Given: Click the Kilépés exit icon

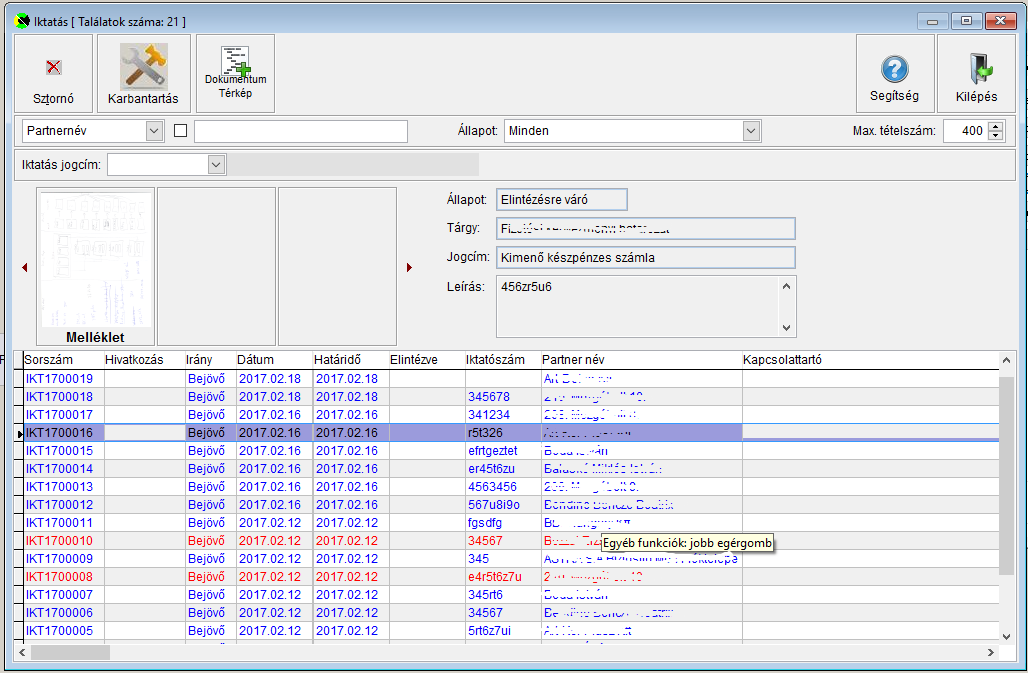Looking at the screenshot, I should click(x=976, y=69).
